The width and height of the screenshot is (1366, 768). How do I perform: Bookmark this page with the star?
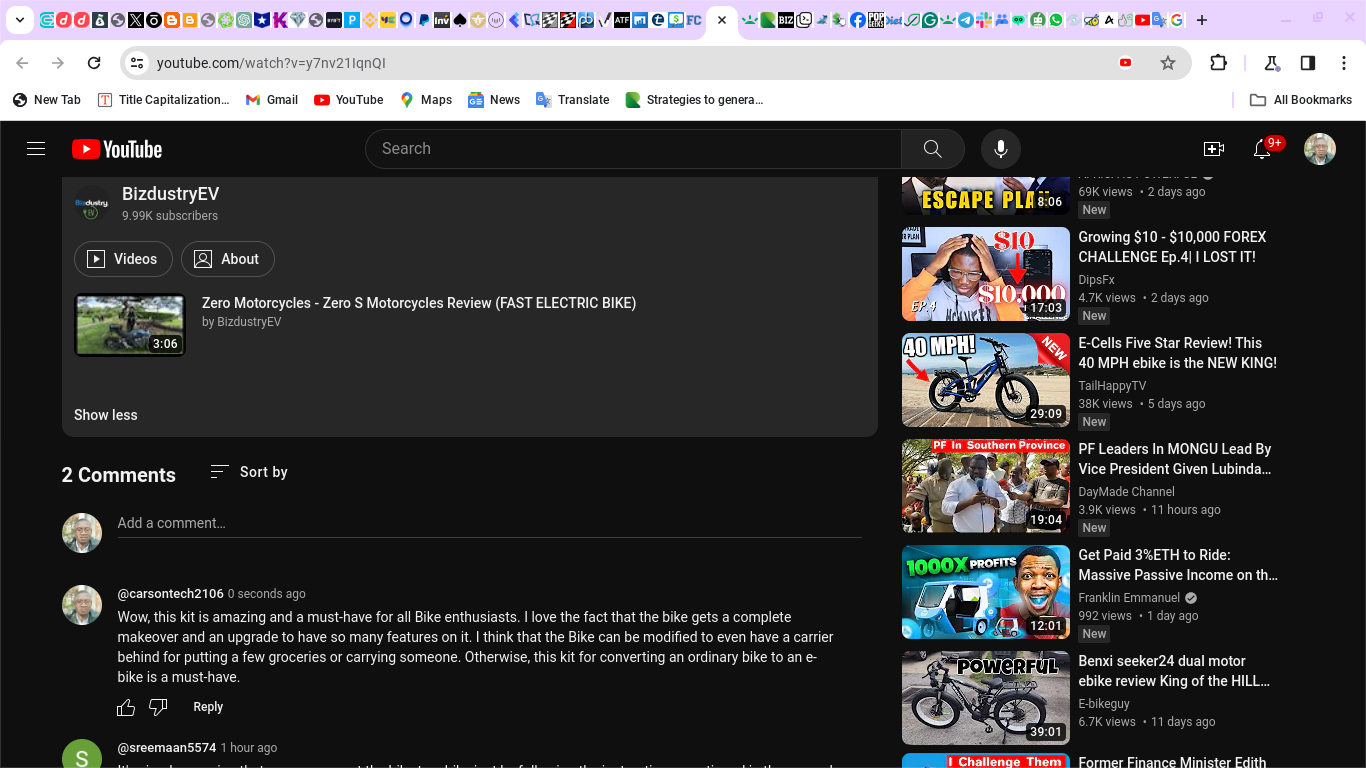(x=1168, y=63)
